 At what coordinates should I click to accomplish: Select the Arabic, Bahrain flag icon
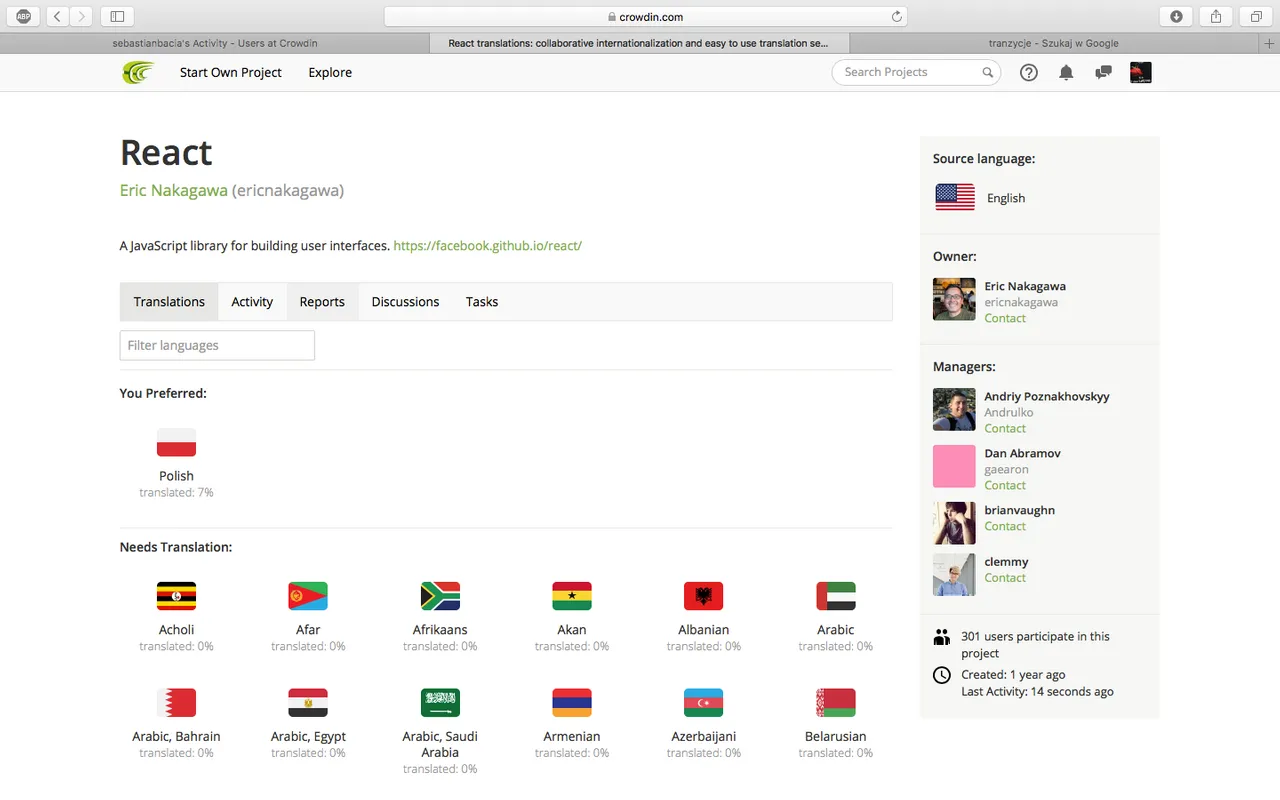click(x=176, y=703)
